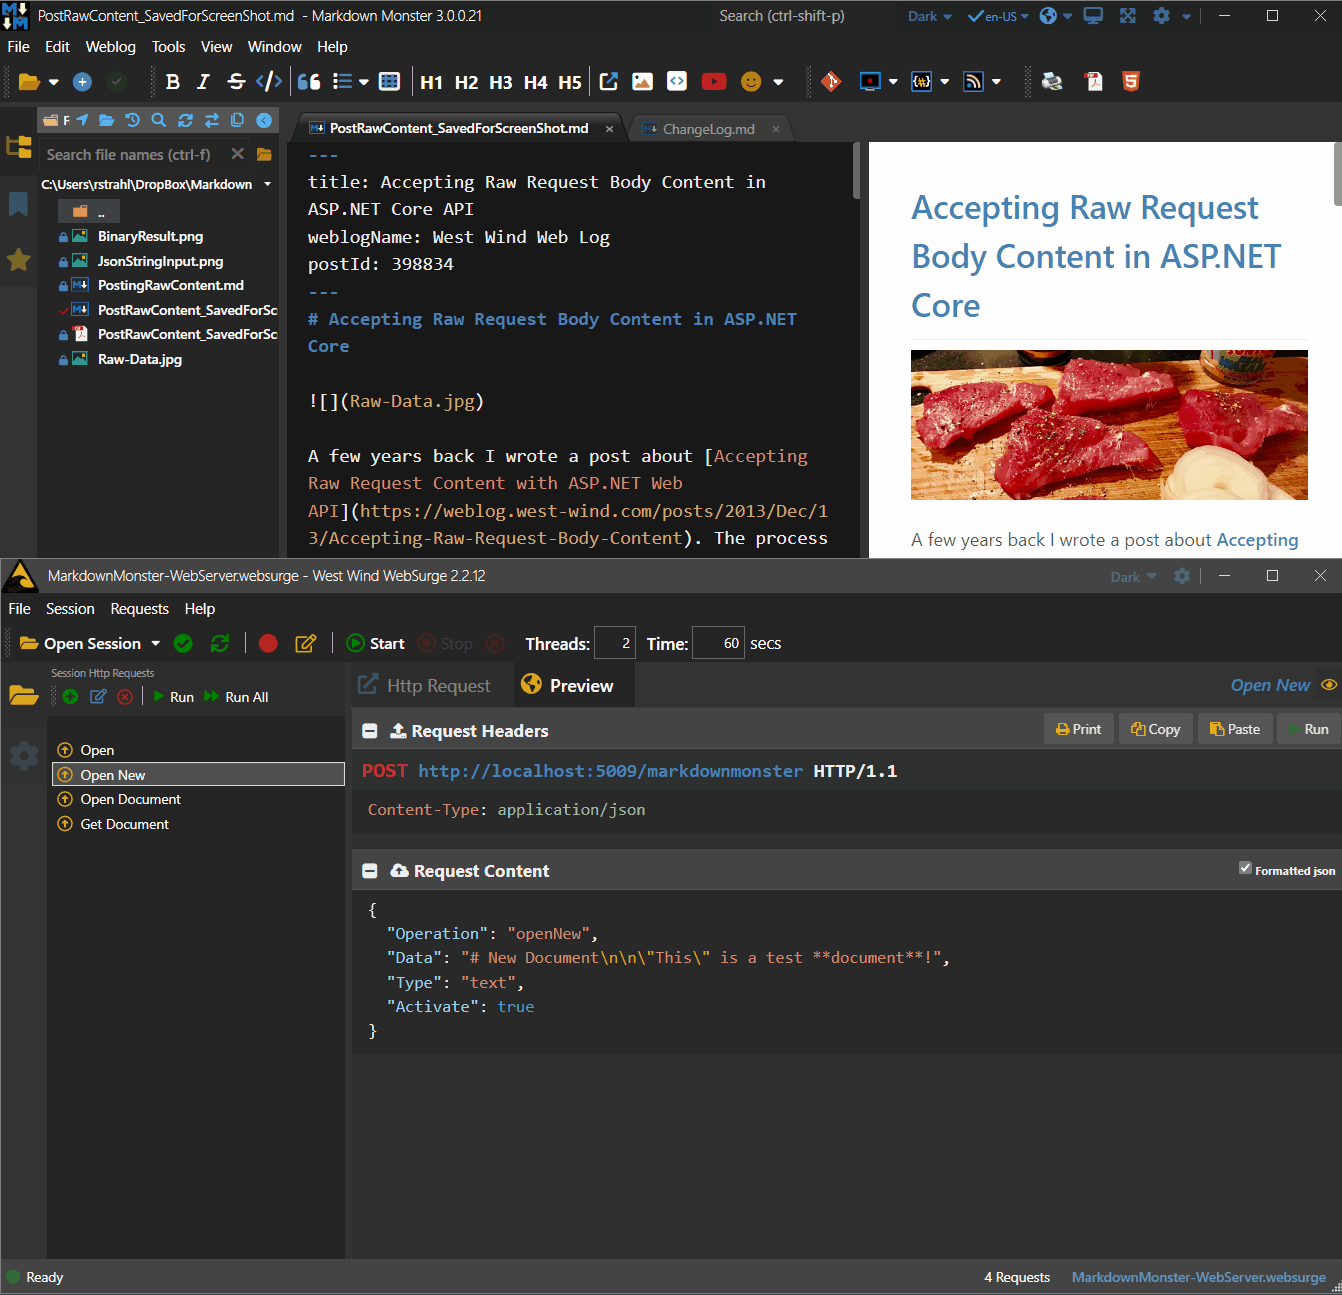The height and width of the screenshot is (1295, 1342).
Task: Collapse the folder browser sidebar
Action: pos(264,120)
